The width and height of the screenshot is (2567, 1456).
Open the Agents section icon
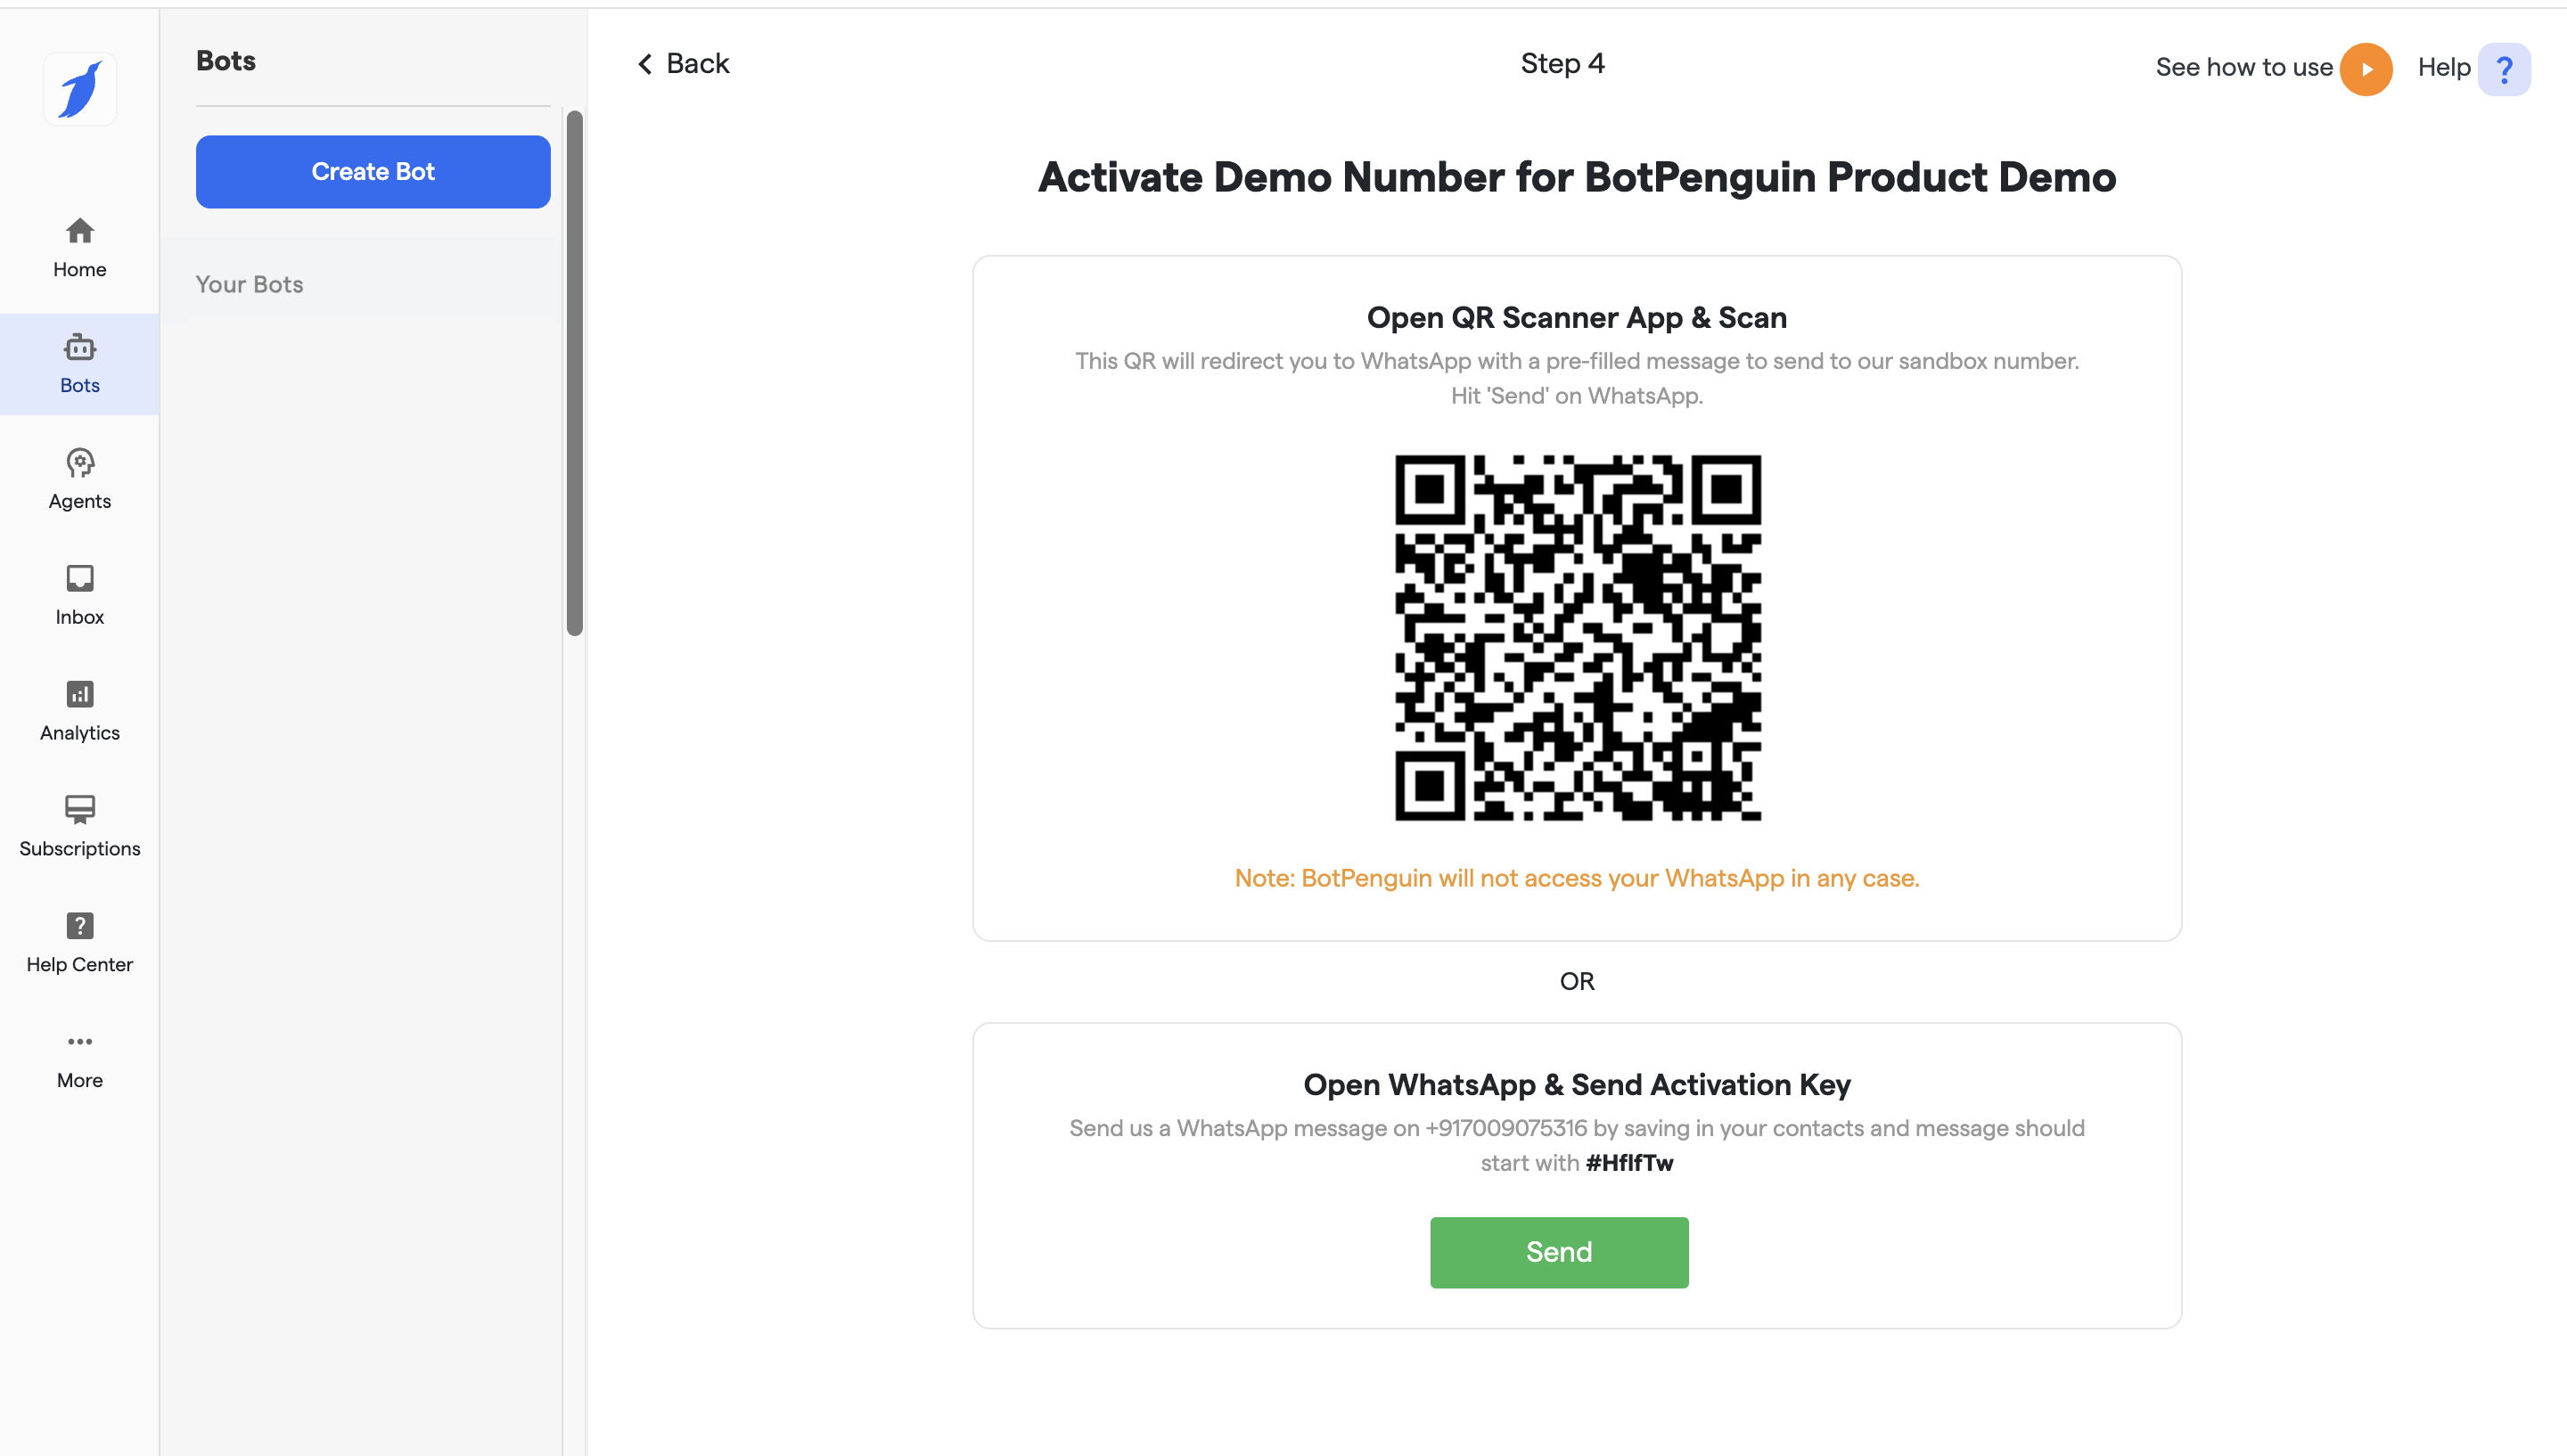[80, 464]
